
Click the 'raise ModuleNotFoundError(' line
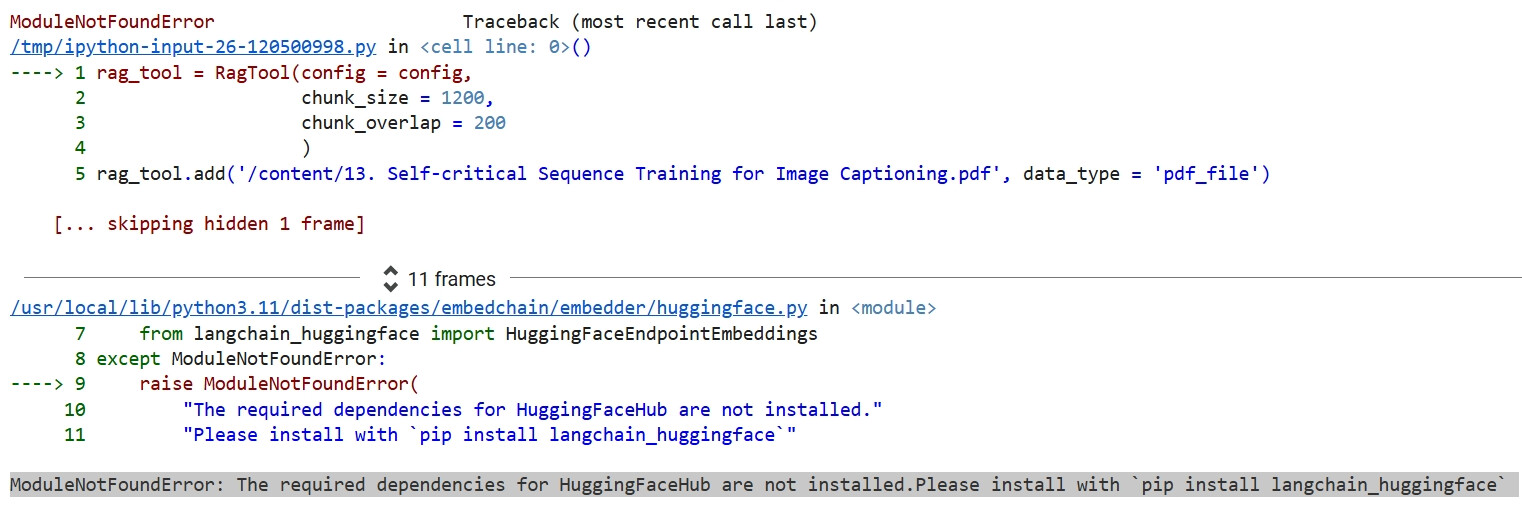[279, 384]
